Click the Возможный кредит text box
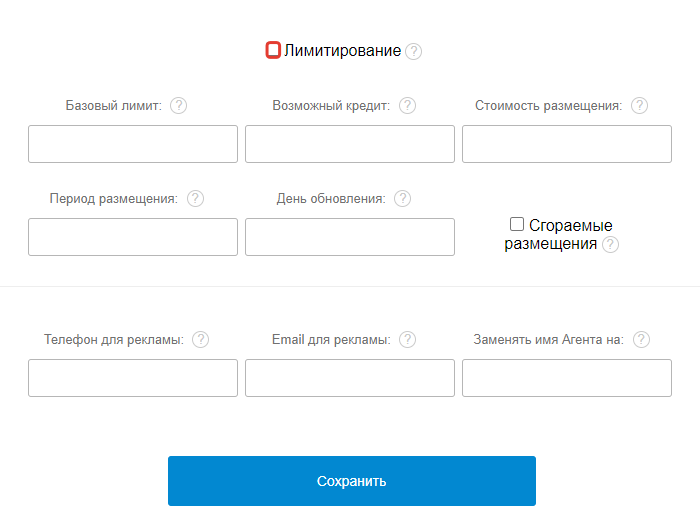Image resolution: width=700 pixels, height=527 pixels. (350, 144)
